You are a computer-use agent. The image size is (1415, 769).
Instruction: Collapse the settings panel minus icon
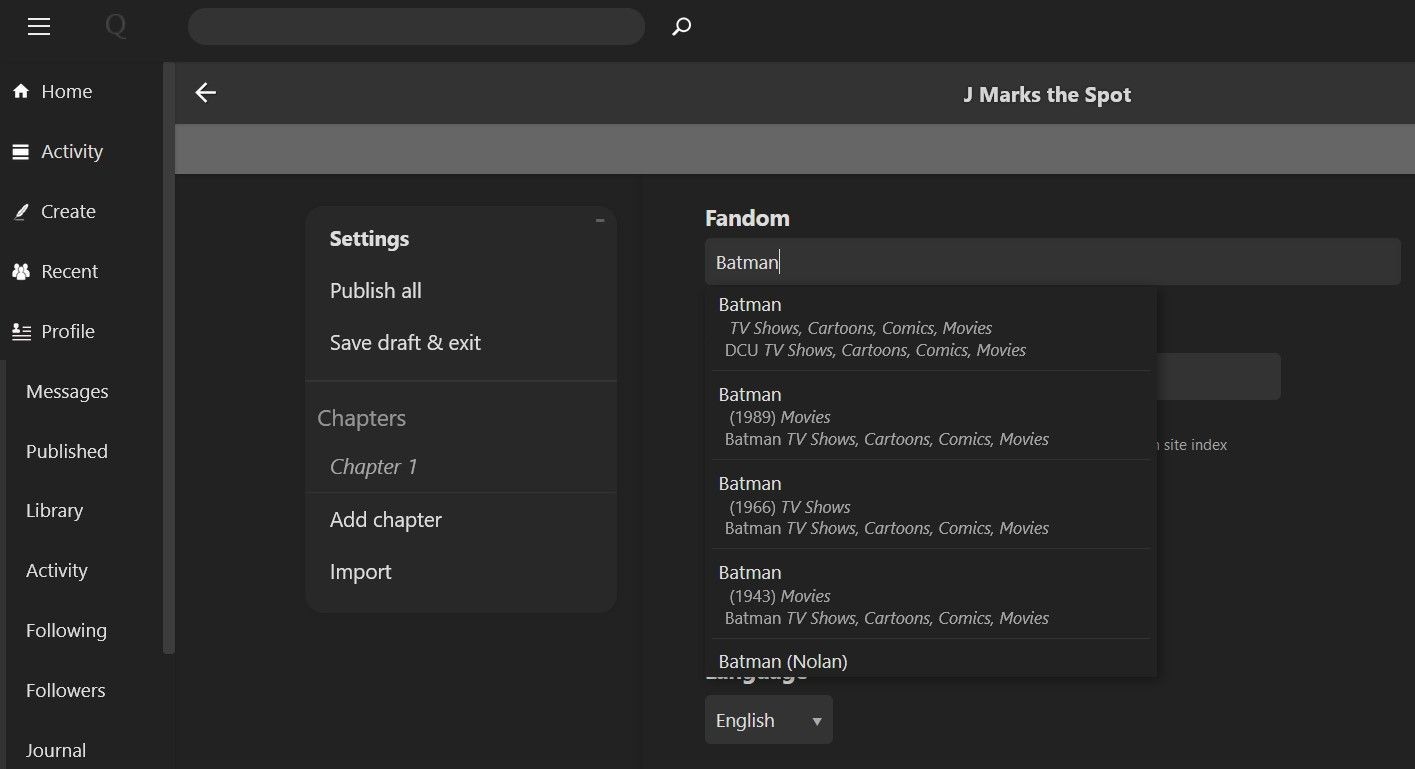click(x=600, y=220)
